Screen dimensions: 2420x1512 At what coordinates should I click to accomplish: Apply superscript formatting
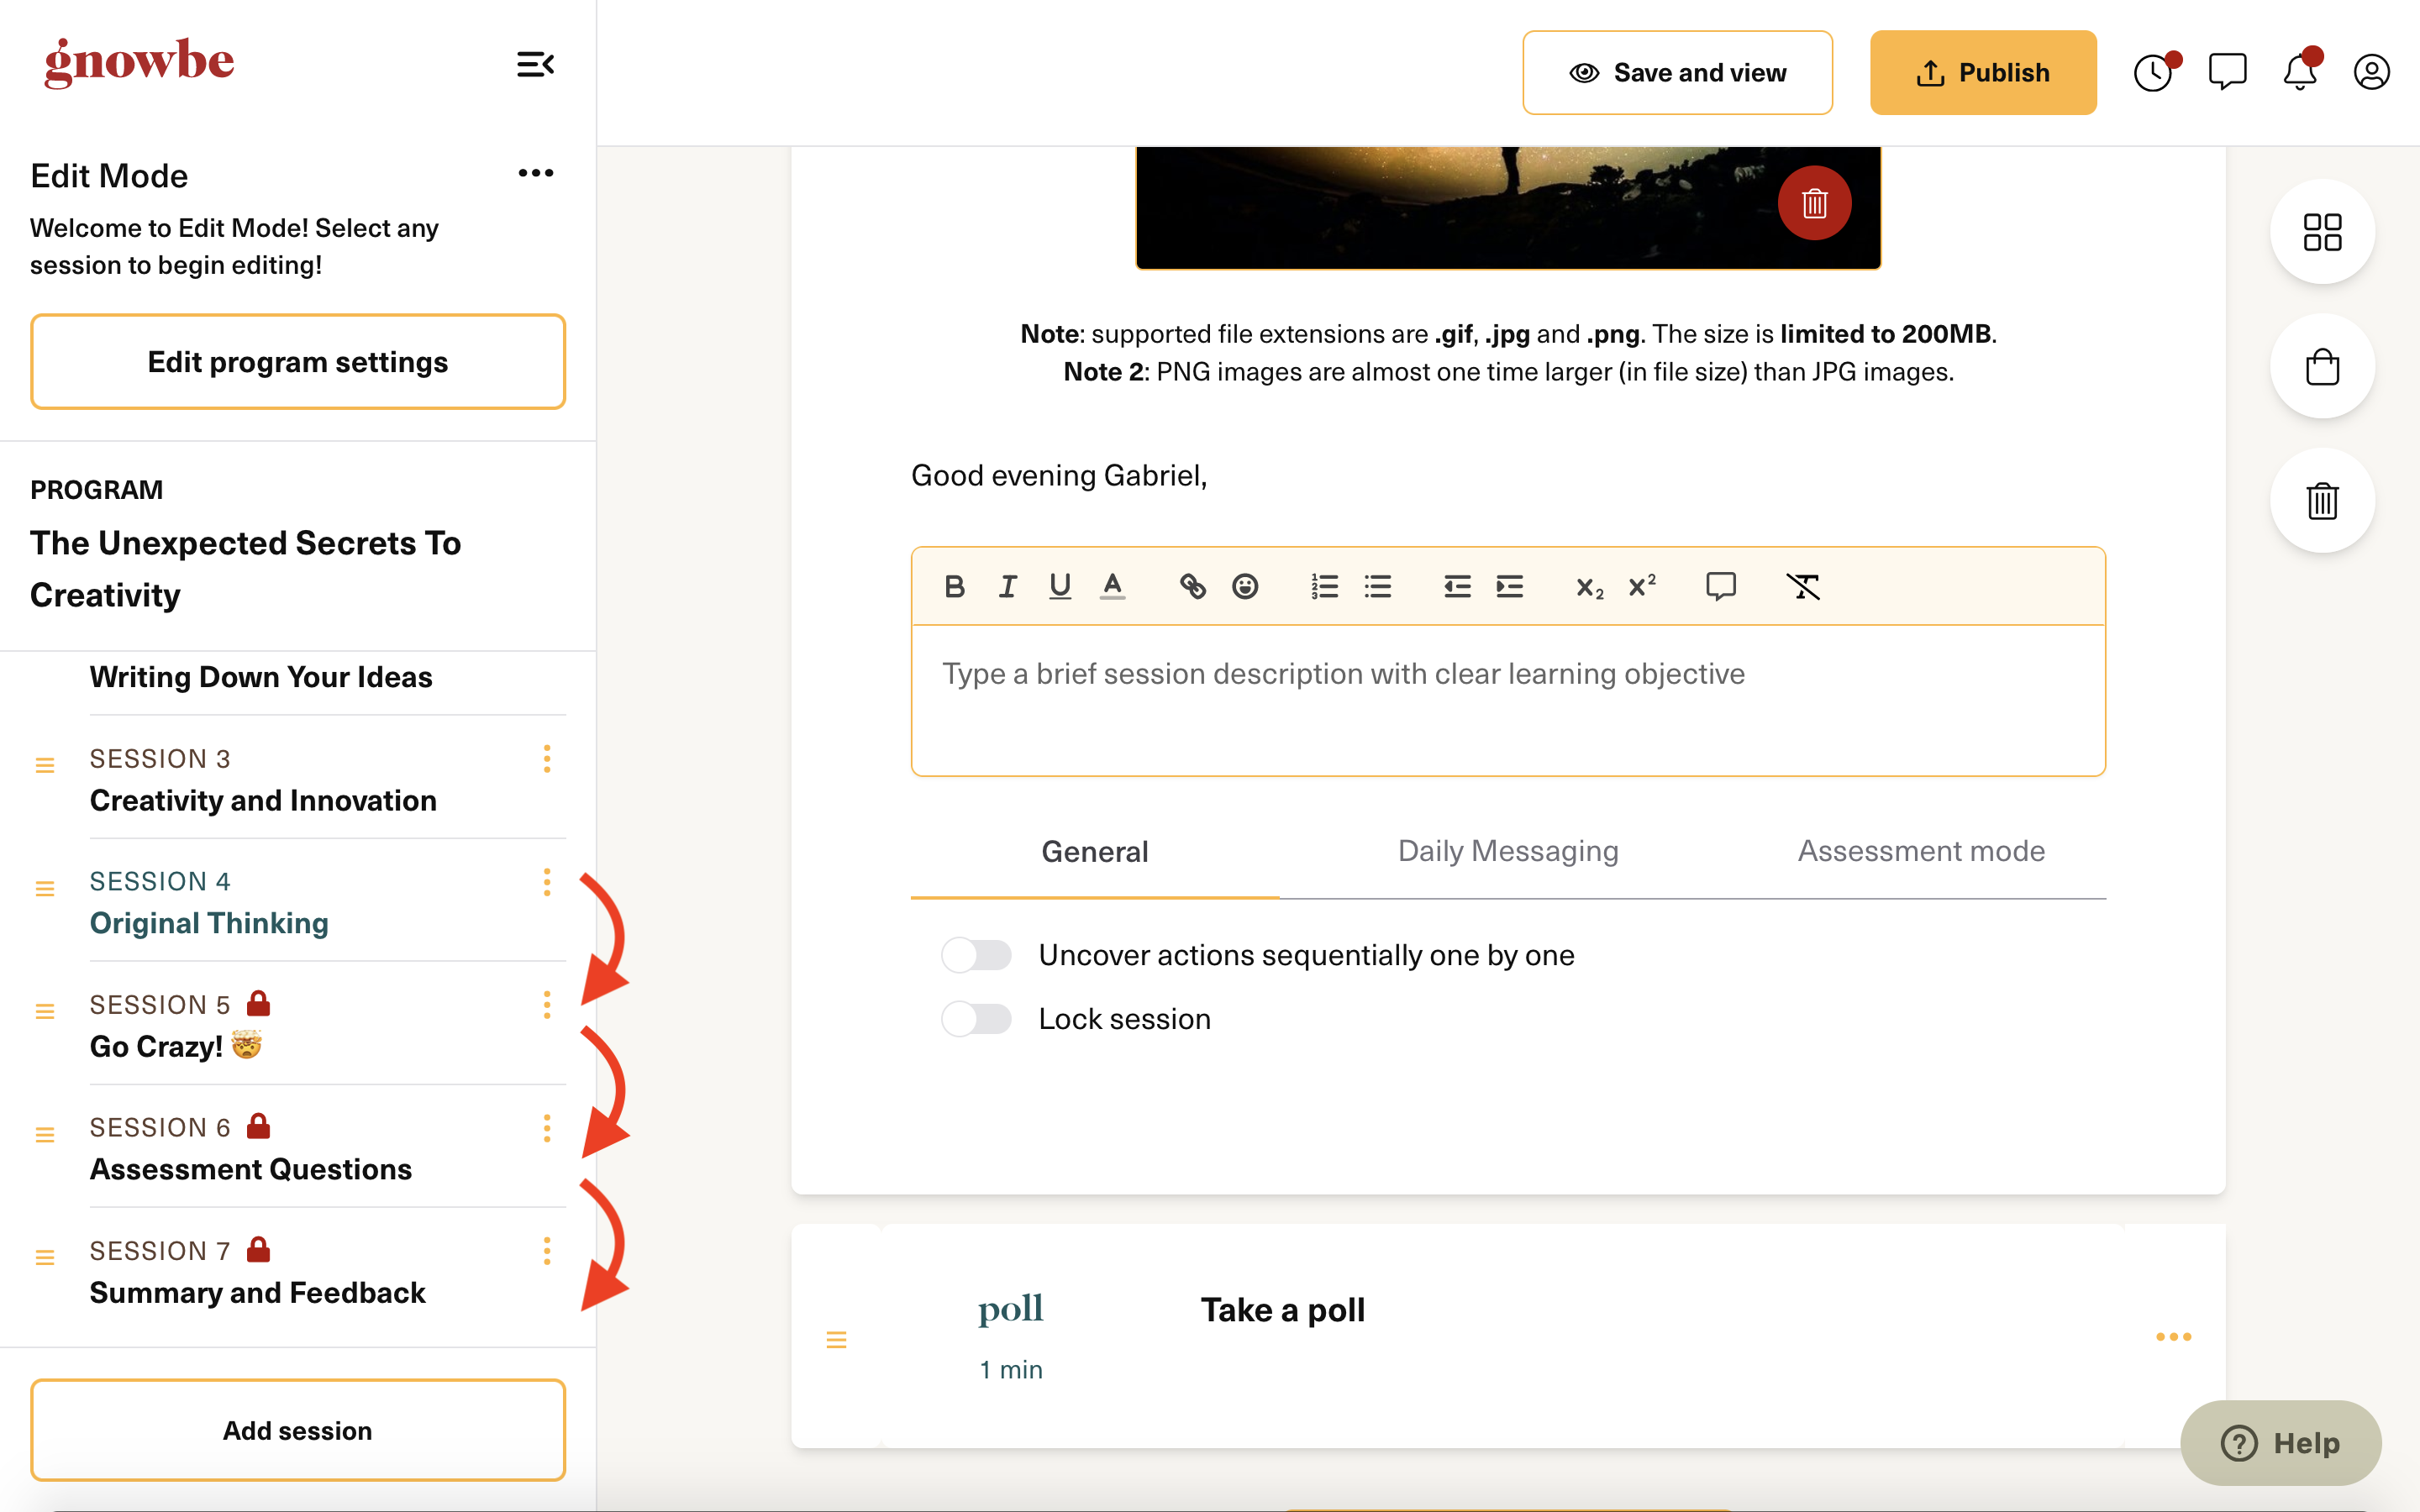[1643, 587]
